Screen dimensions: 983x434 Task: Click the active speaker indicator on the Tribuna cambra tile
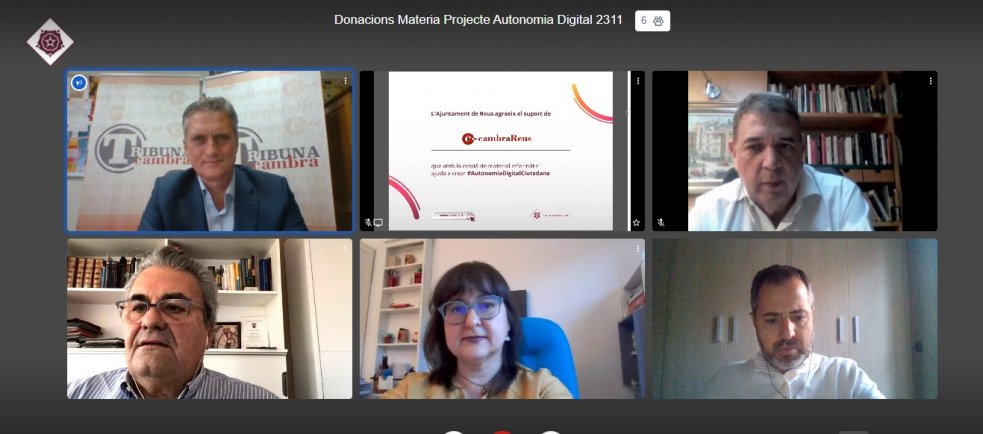tap(79, 83)
